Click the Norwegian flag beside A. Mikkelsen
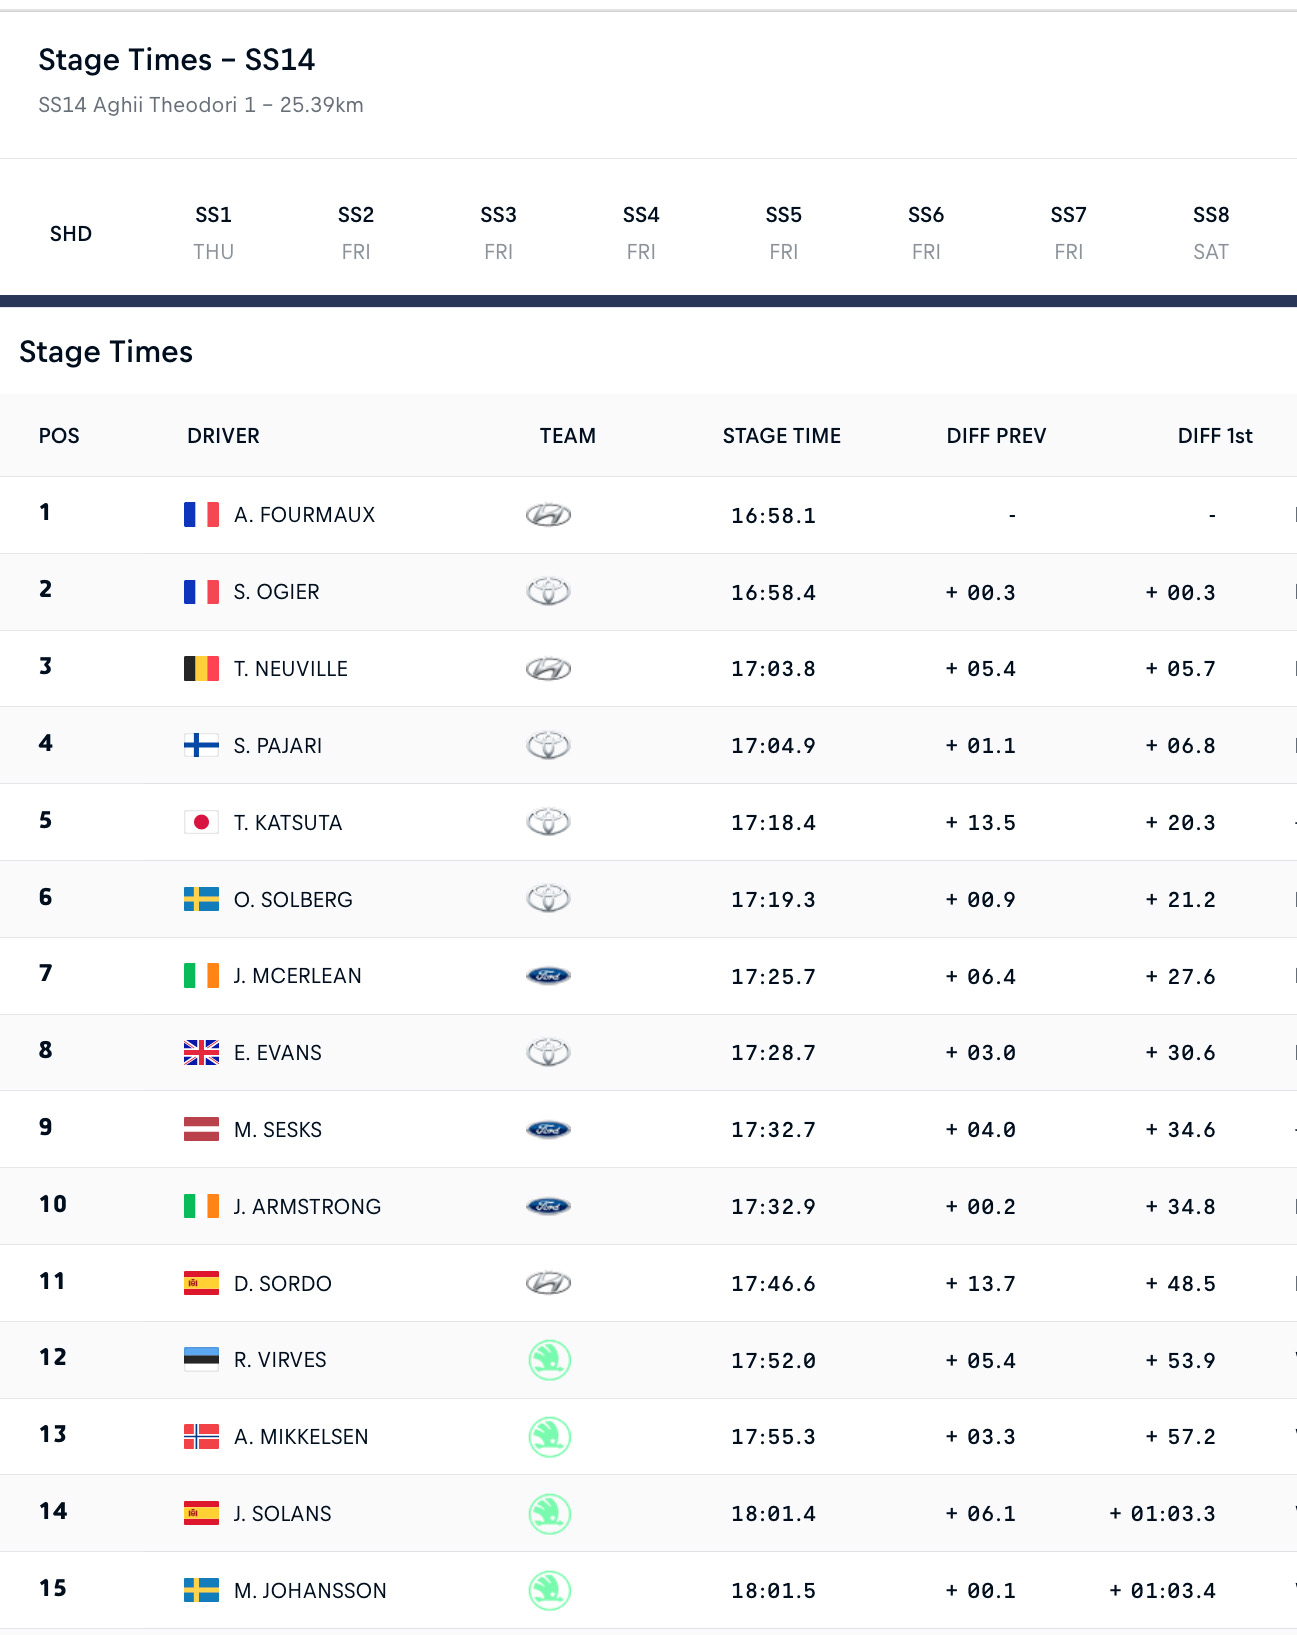The height and width of the screenshot is (1635, 1297). click(201, 1437)
